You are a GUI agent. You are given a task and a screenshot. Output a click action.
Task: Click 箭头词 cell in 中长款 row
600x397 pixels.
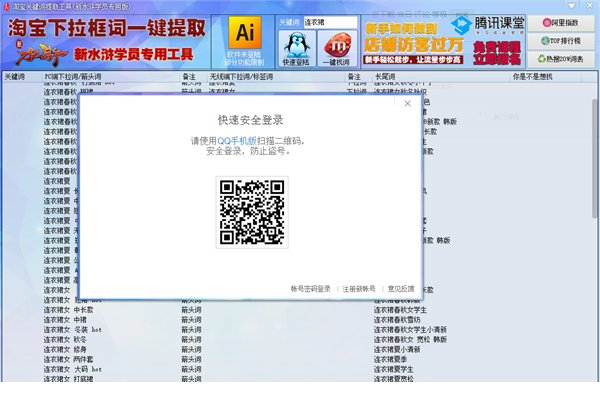point(191,310)
